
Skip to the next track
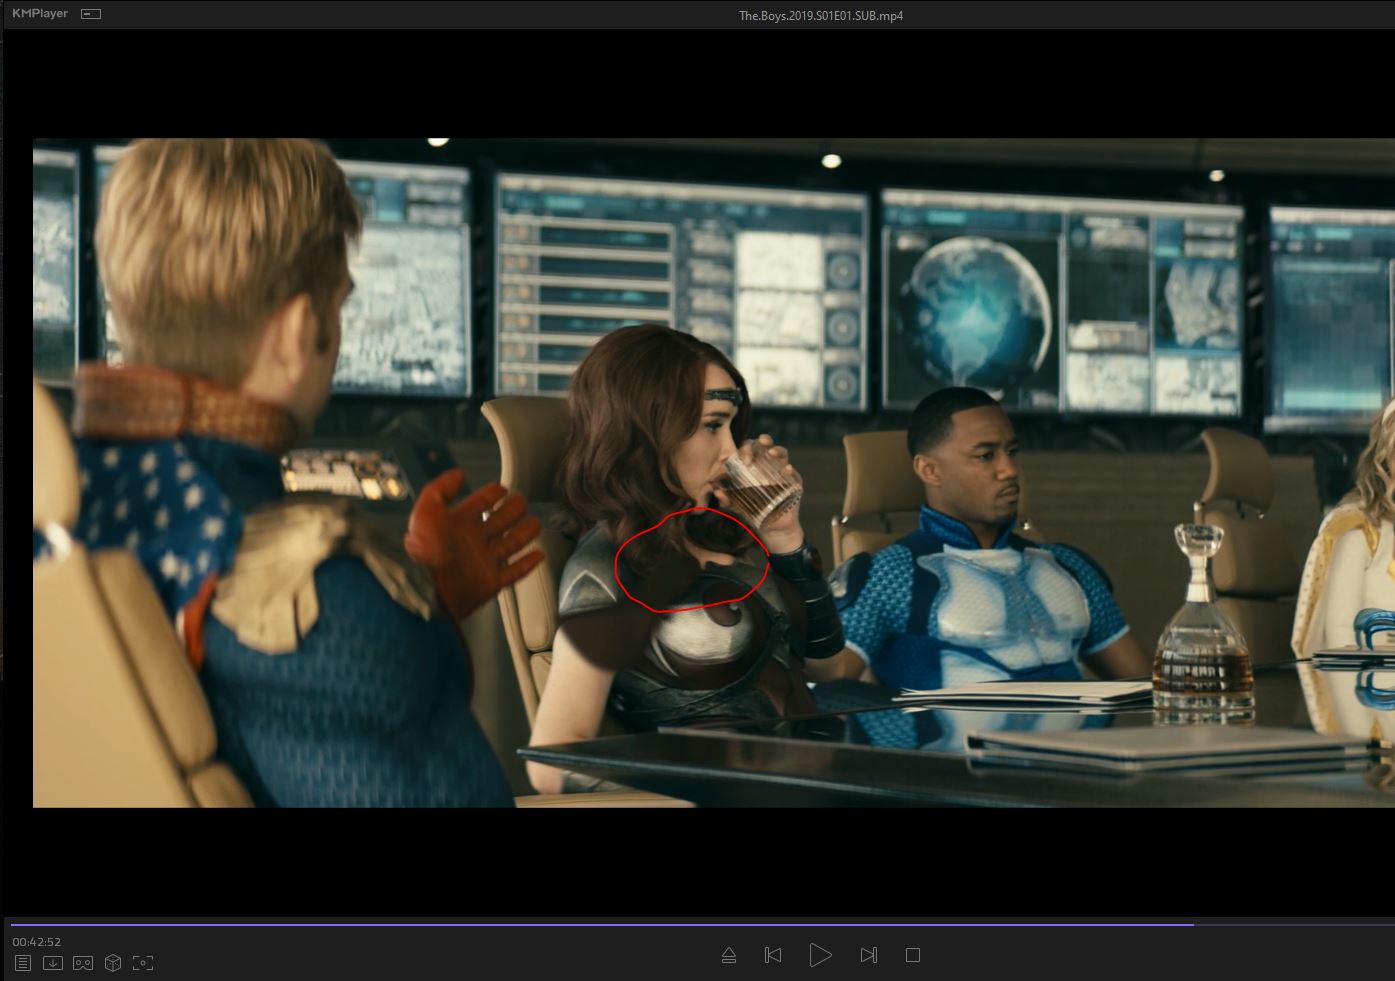click(x=868, y=955)
